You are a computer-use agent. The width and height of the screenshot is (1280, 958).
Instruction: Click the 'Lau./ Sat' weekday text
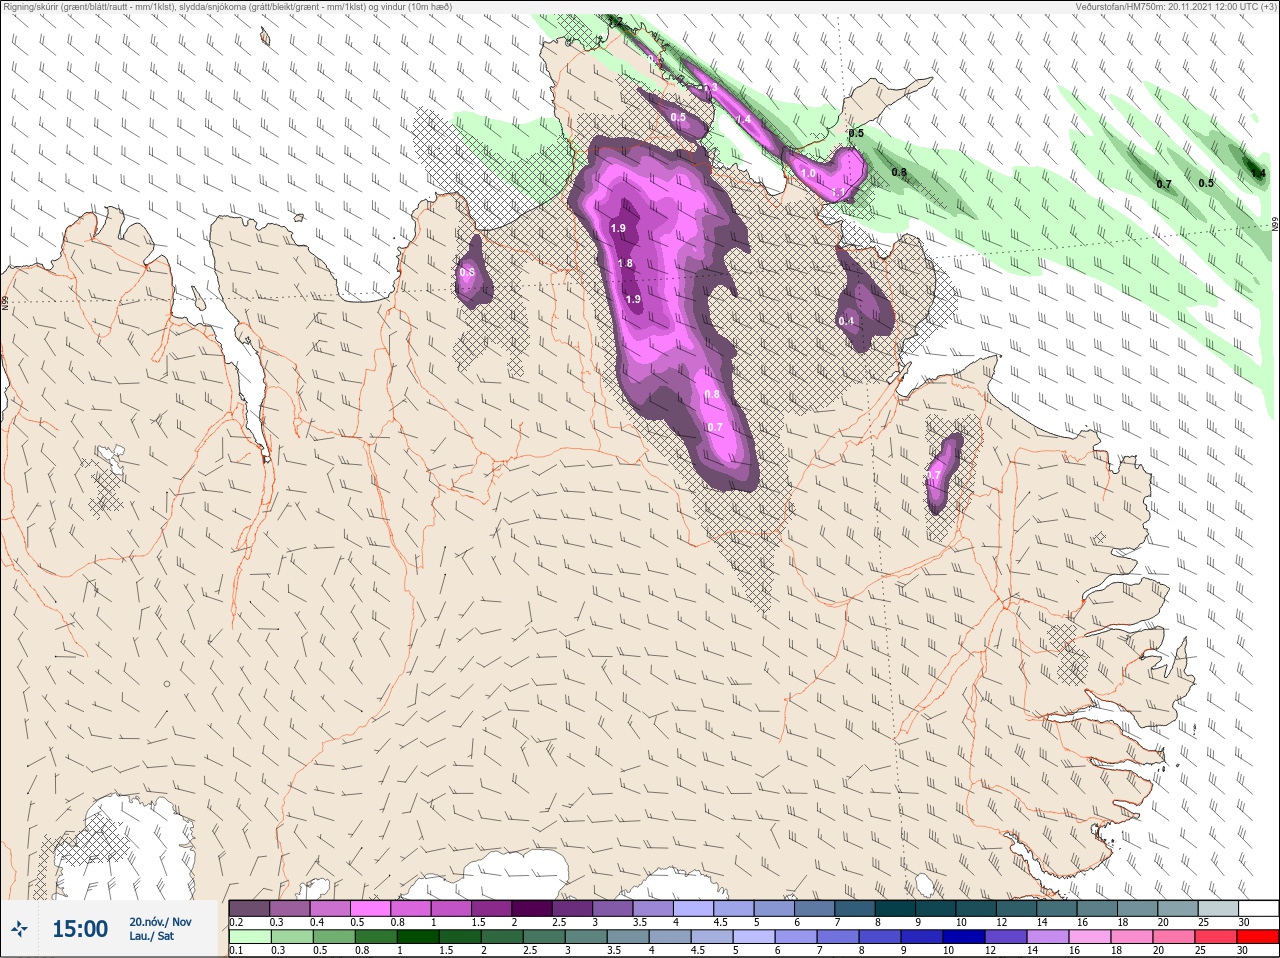pyautogui.click(x=152, y=936)
